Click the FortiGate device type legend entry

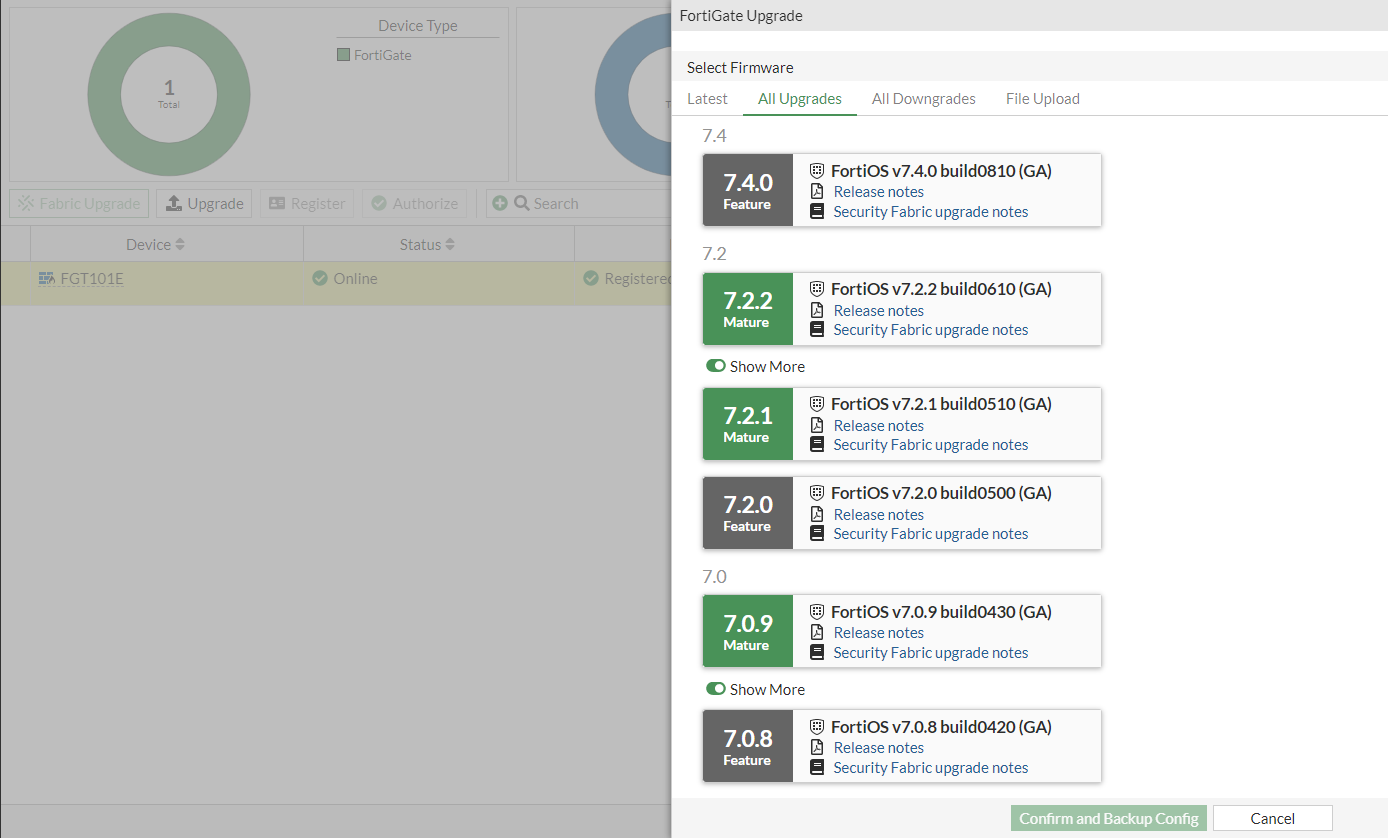[x=375, y=55]
